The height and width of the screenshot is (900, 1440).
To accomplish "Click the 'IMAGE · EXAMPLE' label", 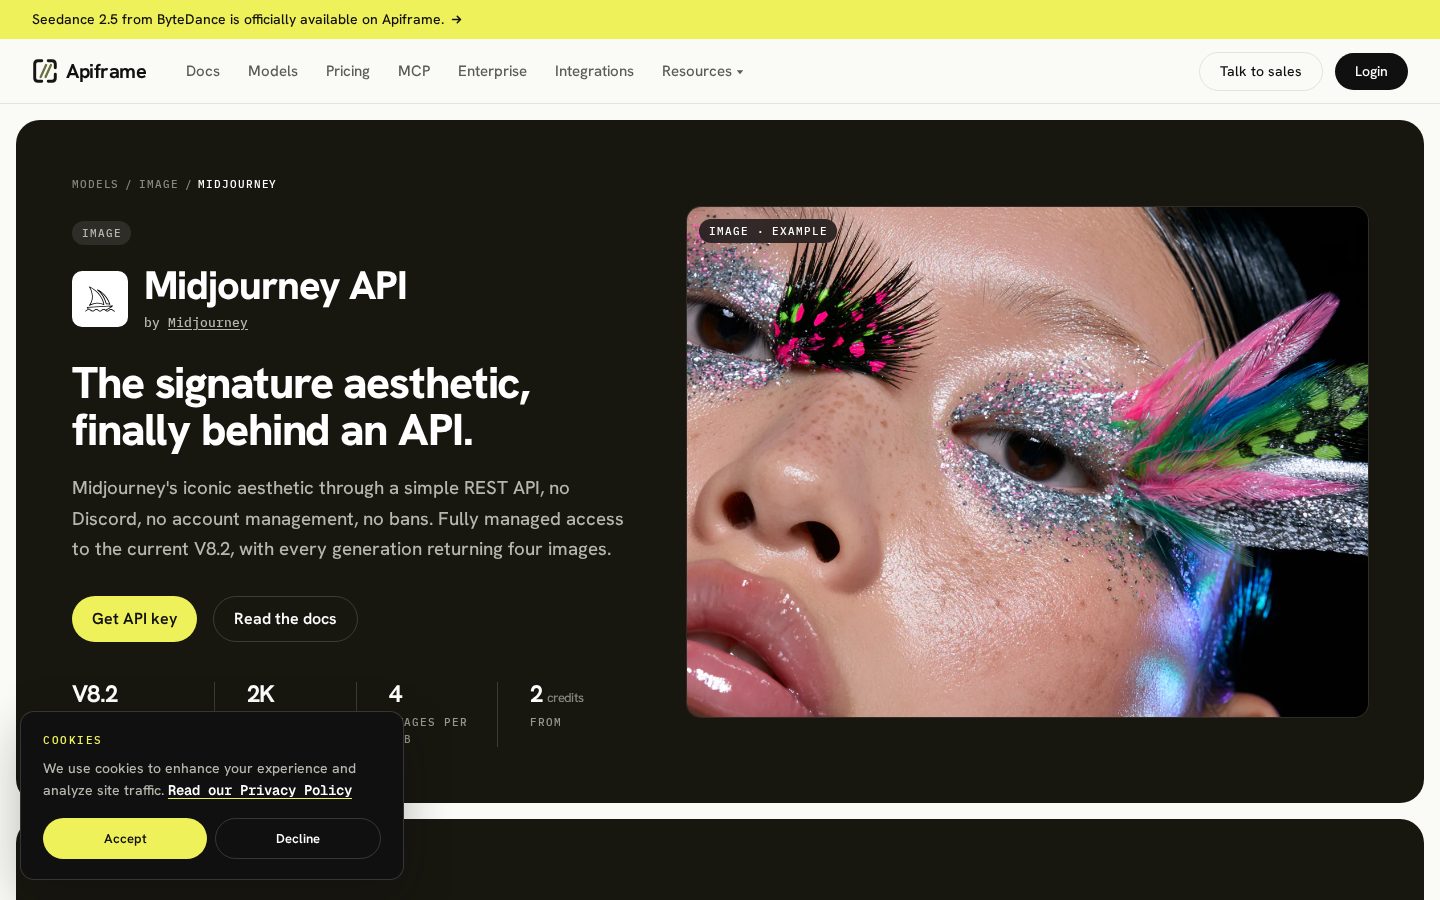I will [x=768, y=231].
